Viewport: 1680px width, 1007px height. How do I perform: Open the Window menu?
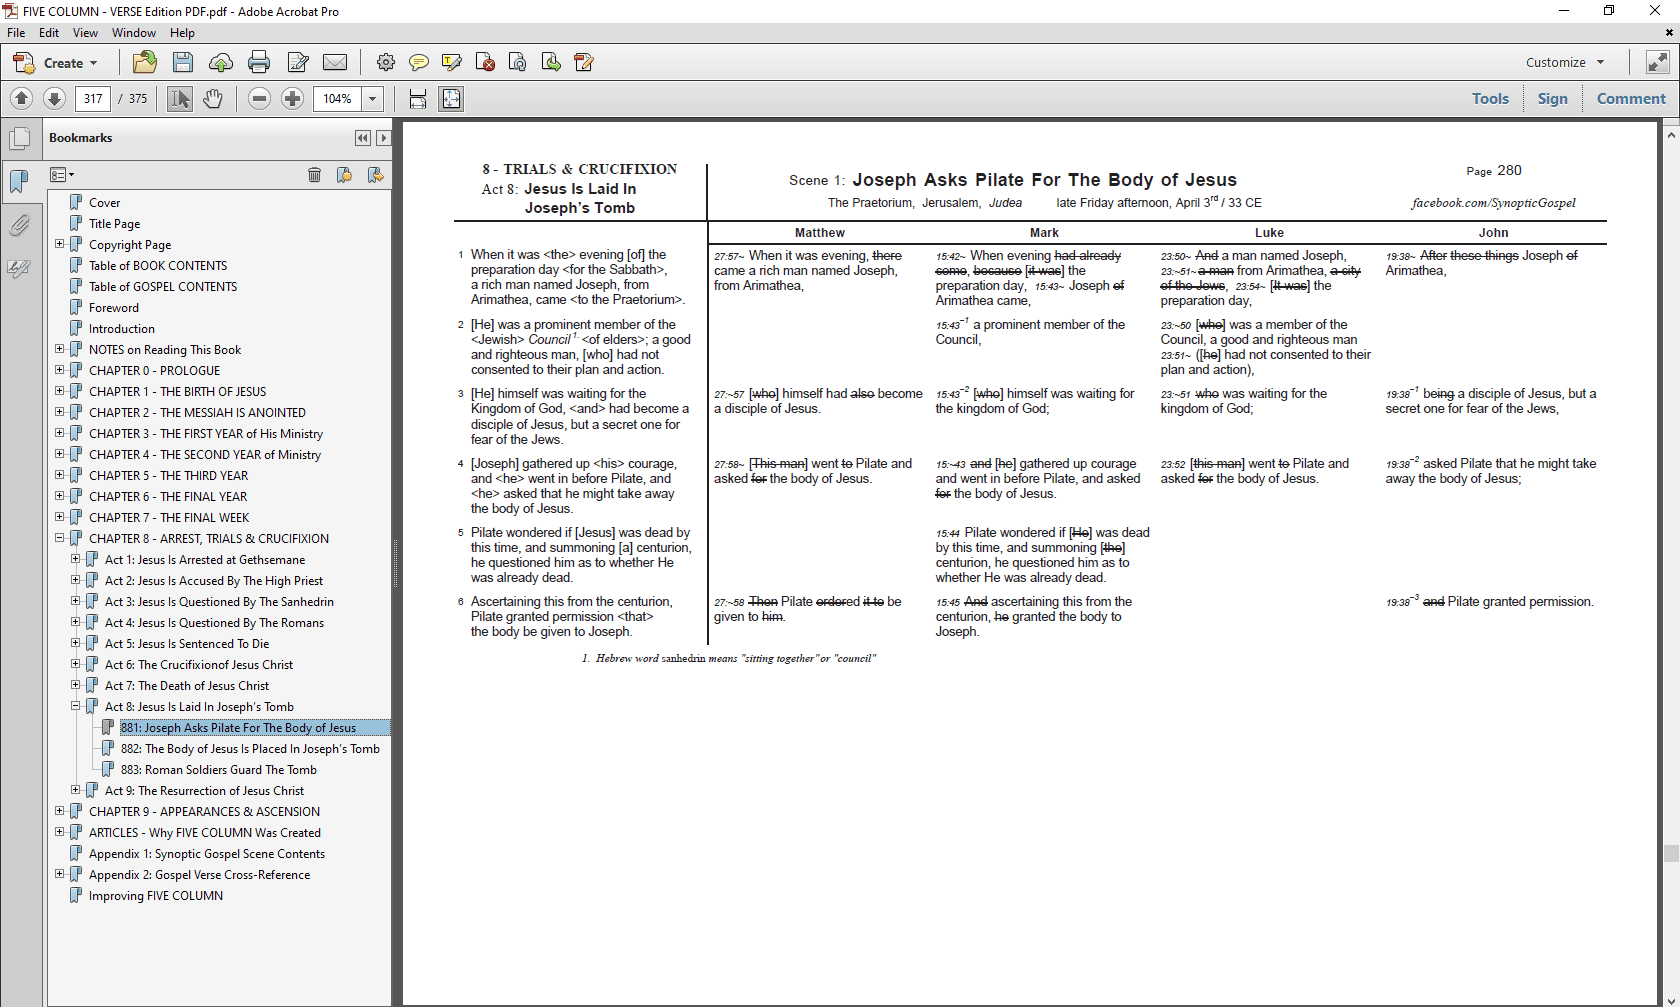pyautogui.click(x=134, y=33)
